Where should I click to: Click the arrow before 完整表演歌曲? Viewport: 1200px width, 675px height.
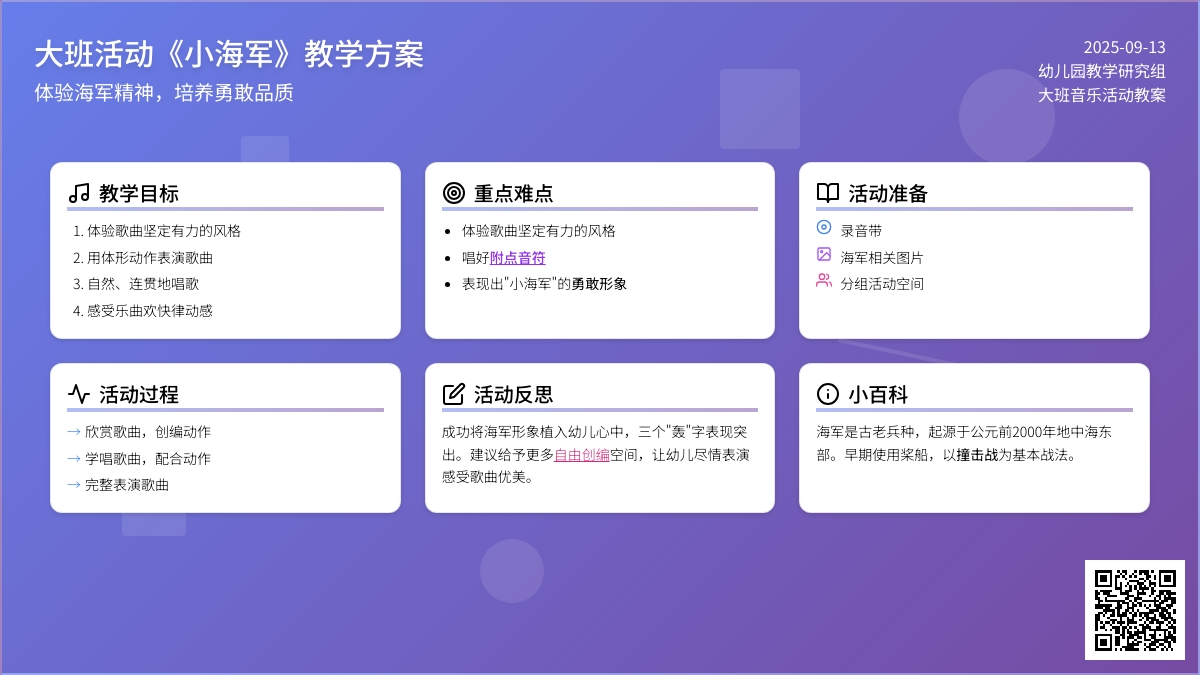point(74,485)
